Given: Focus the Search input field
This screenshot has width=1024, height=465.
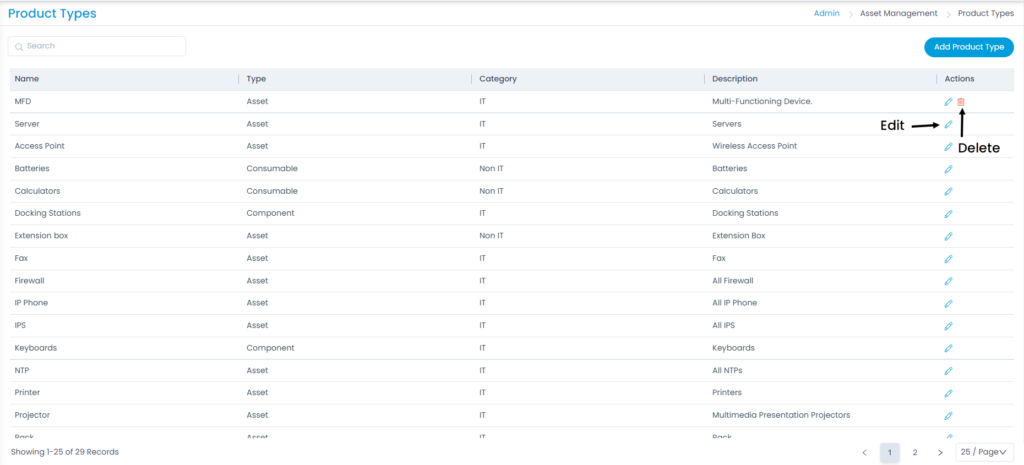Looking at the screenshot, I should tap(97, 46).
